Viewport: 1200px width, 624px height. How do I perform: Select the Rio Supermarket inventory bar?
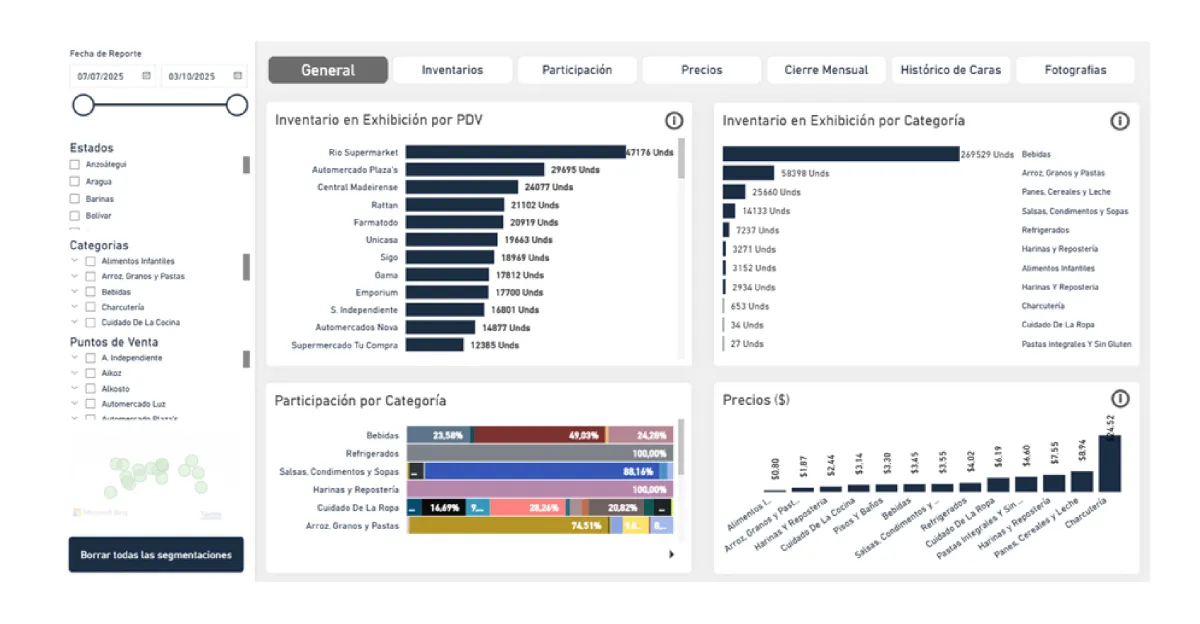coord(516,152)
